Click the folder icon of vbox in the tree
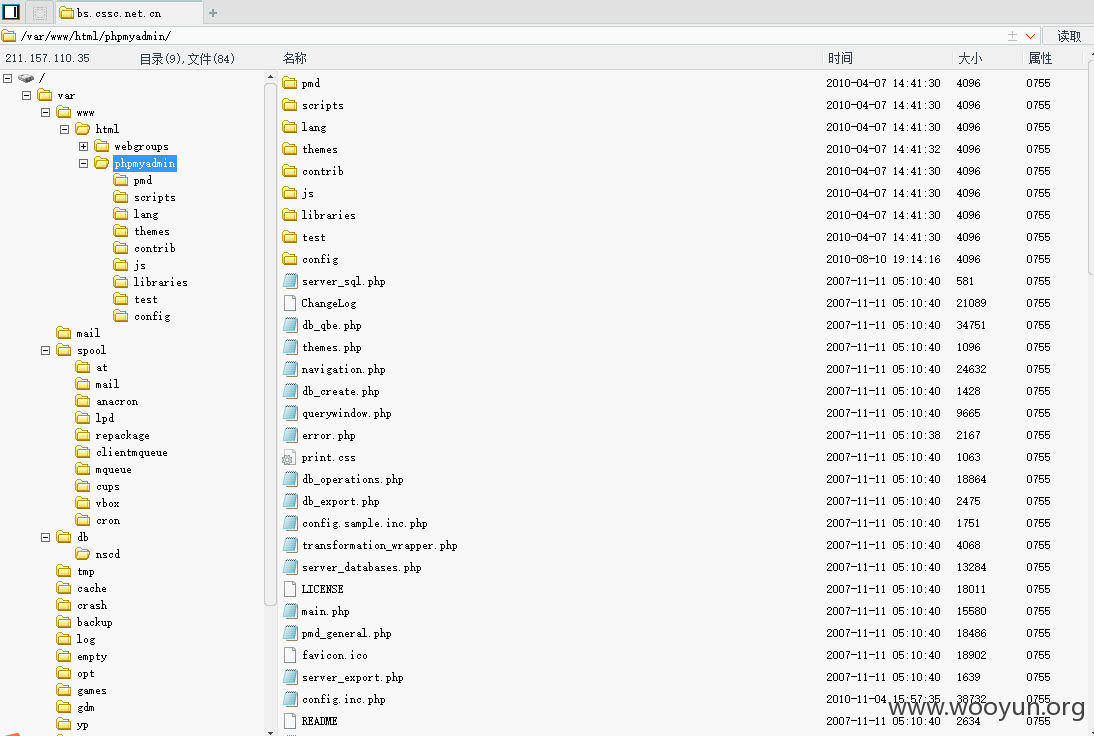The height and width of the screenshot is (736, 1094). point(83,503)
